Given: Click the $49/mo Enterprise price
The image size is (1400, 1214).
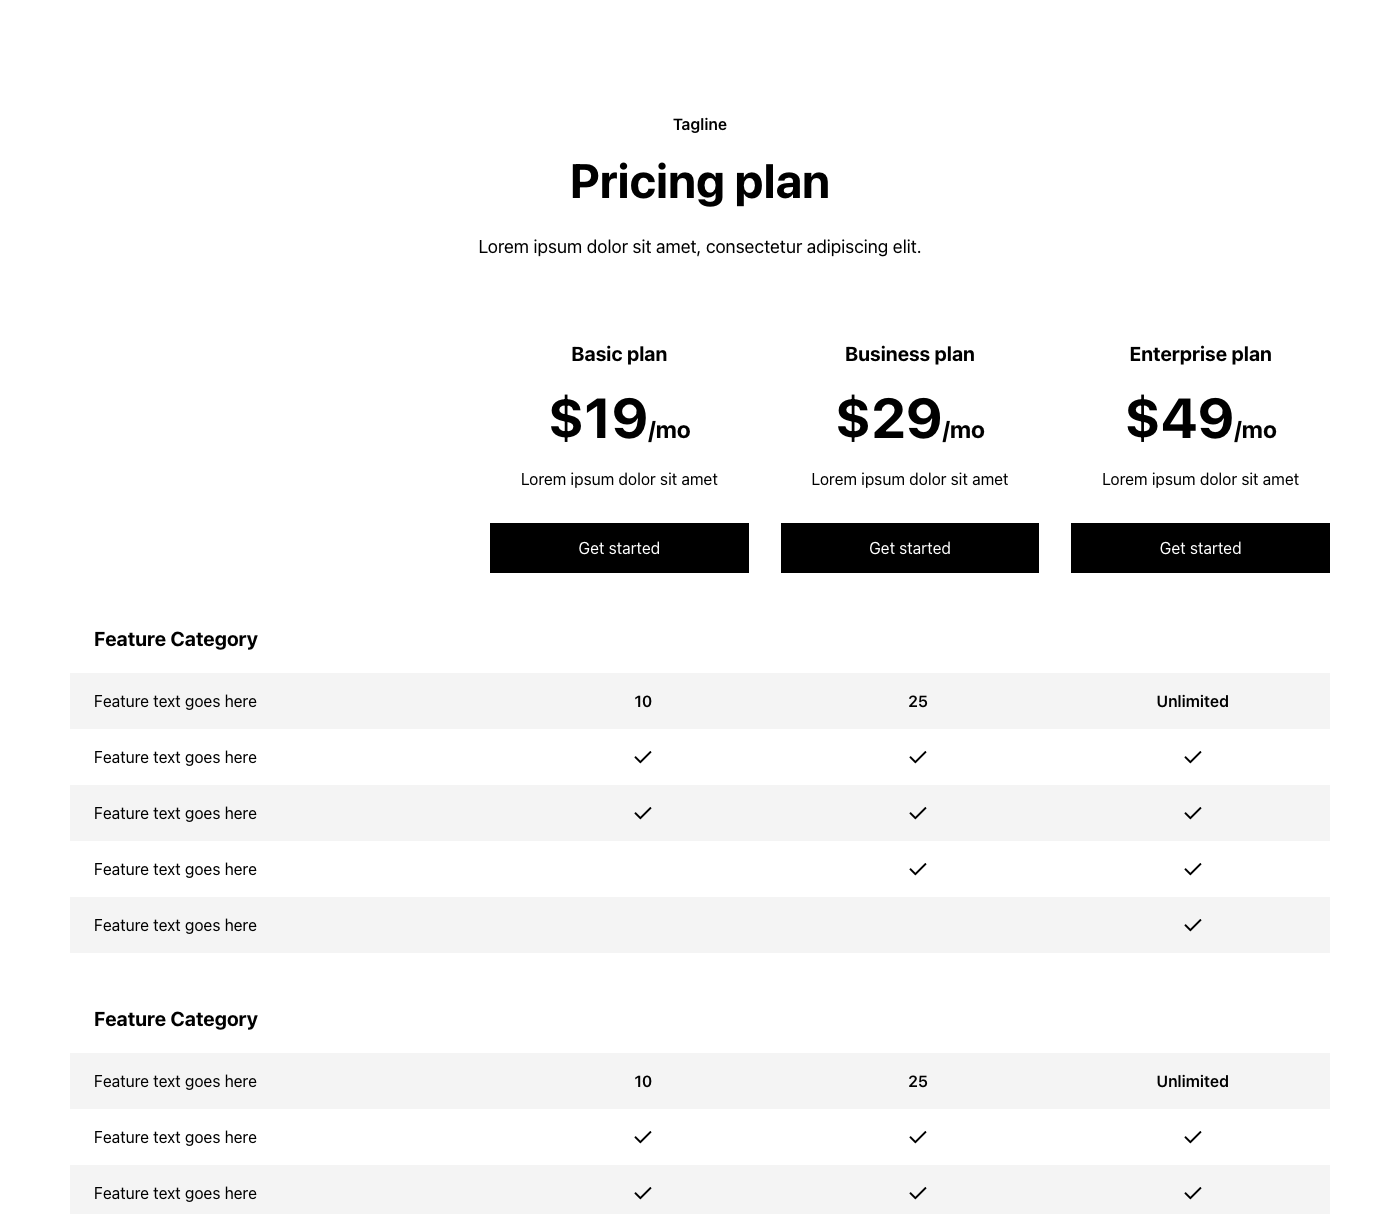Looking at the screenshot, I should tap(1200, 419).
